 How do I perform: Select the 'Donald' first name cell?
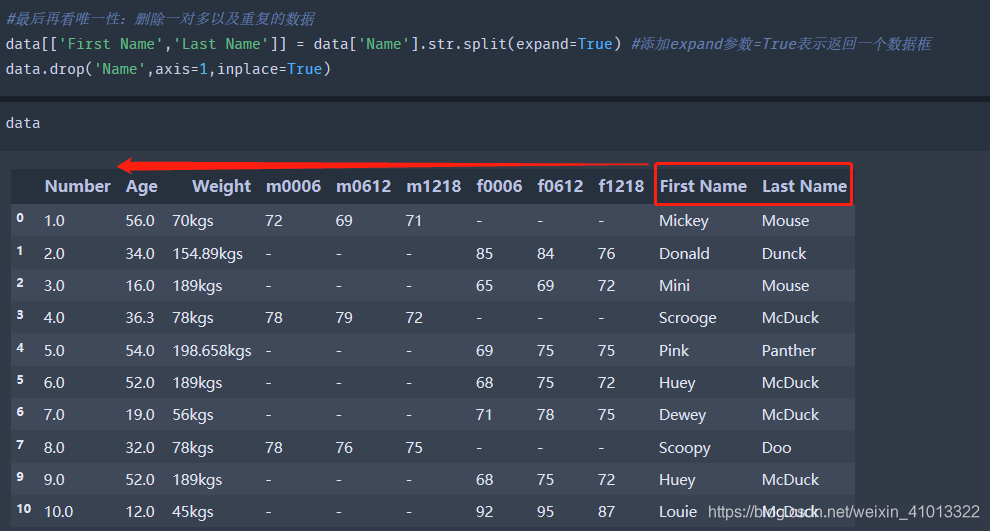coord(684,254)
